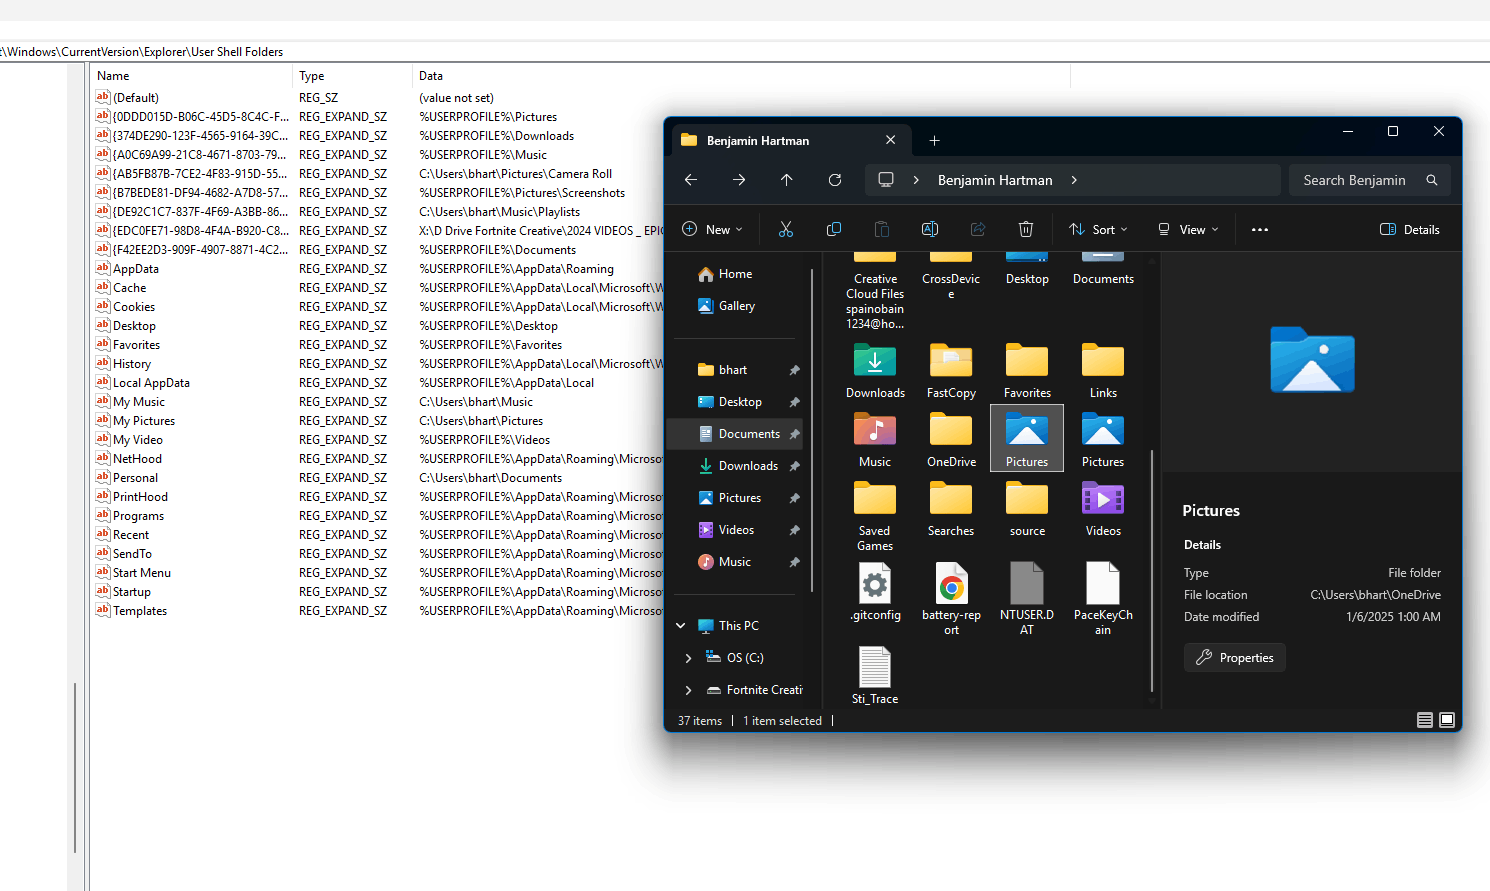The image size is (1490, 891).
Task: Select the .gitconfig file
Action: (875, 592)
